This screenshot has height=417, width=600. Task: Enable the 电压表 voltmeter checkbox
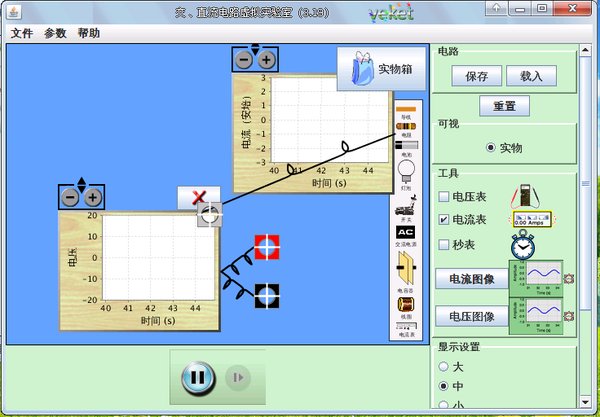click(x=443, y=197)
